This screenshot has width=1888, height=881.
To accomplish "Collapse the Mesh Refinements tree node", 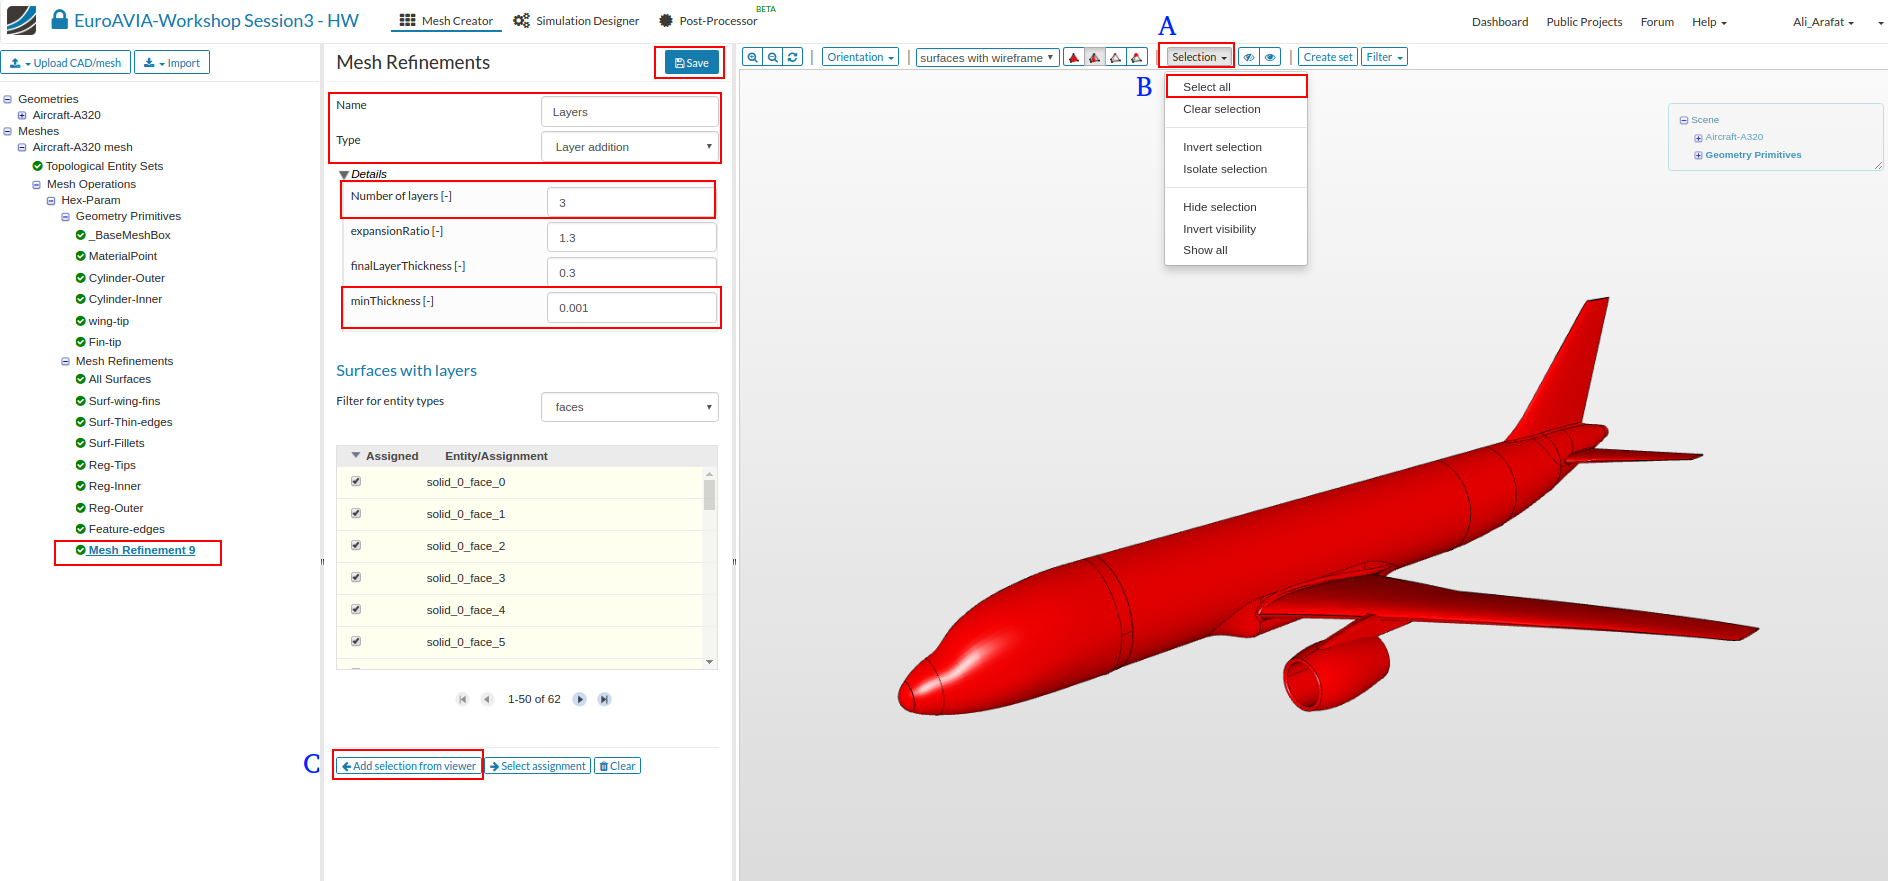I will point(66,361).
